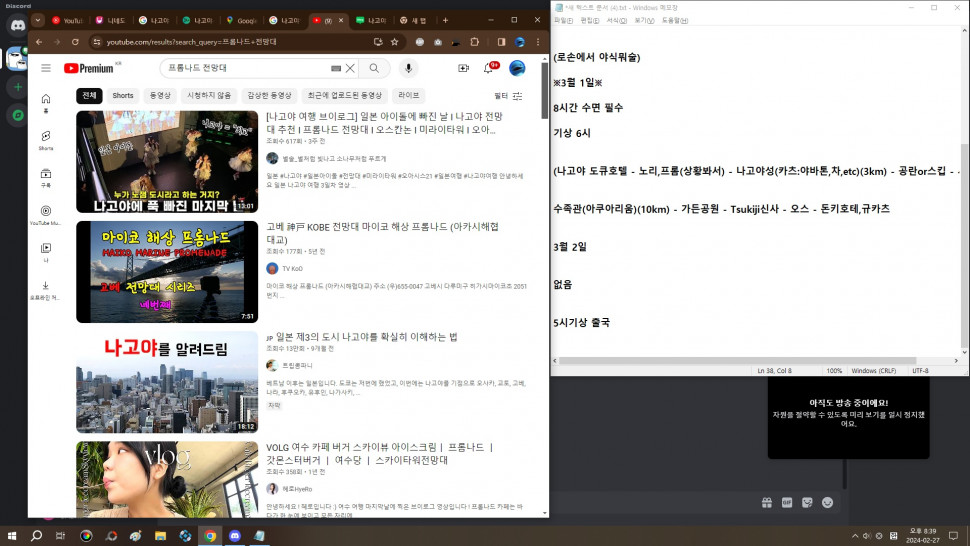Open Downloads in the YouTube sidebar
This screenshot has width=970, height=546.
(x=46, y=289)
